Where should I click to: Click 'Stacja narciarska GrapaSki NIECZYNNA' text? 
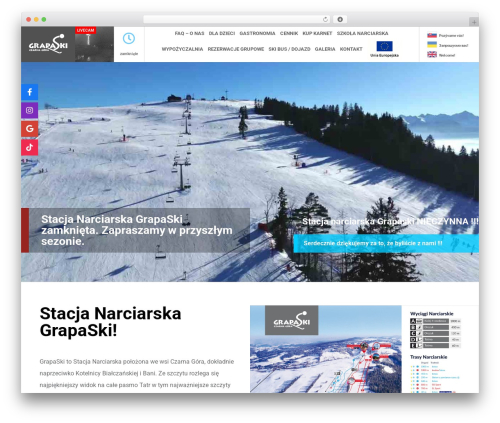coord(390,221)
